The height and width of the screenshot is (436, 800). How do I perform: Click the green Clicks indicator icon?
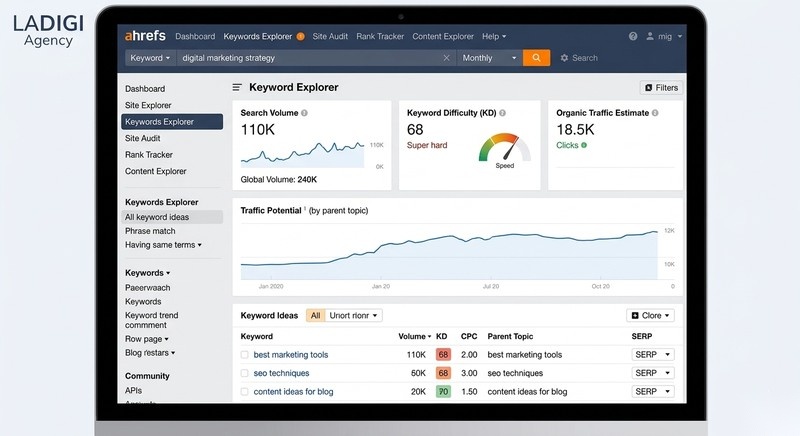coord(584,145)
